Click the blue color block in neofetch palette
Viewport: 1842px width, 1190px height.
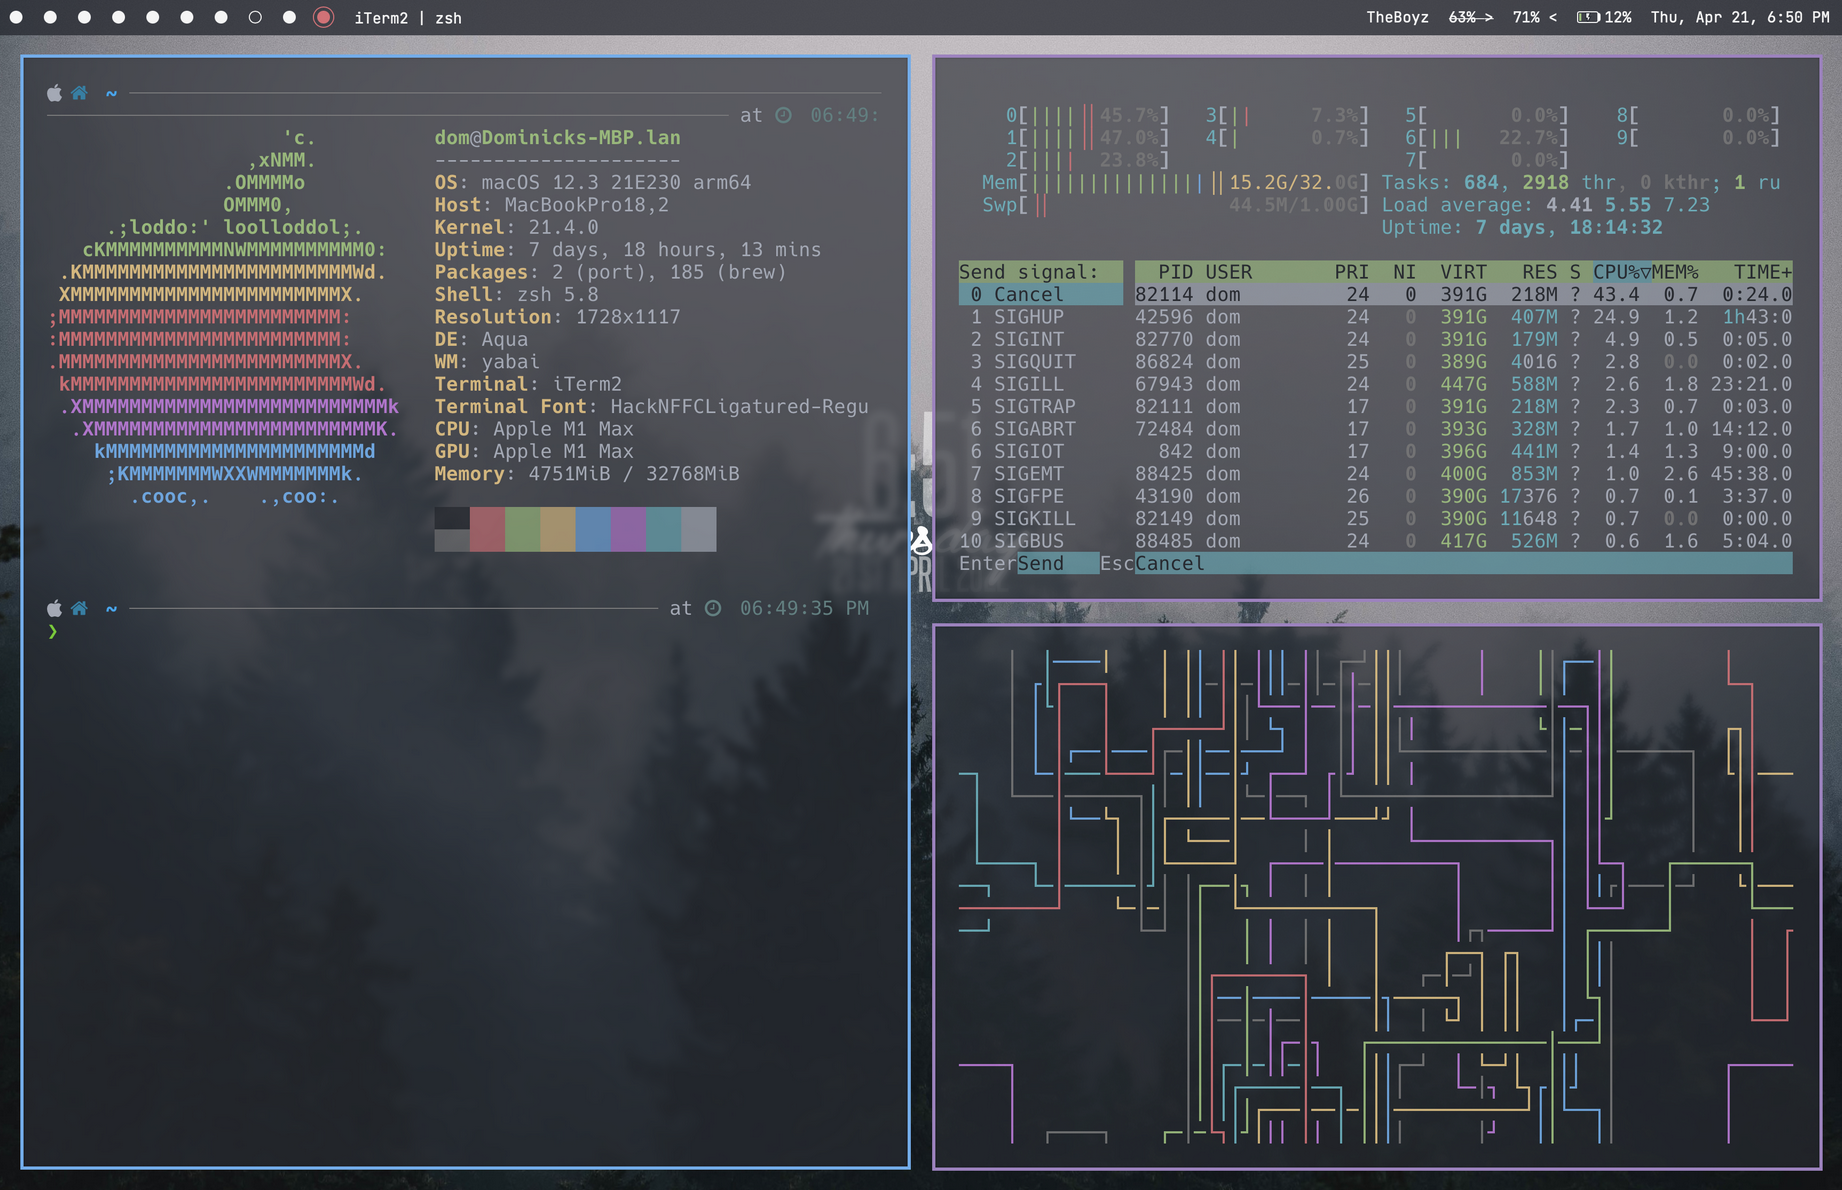tap(593, 529)
